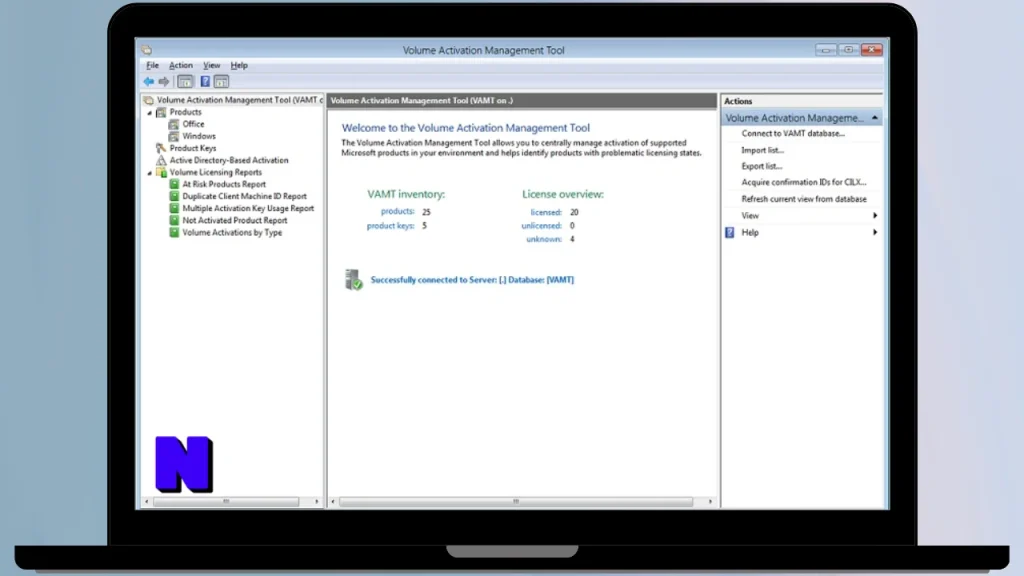Select At Risk Products Report

224,184
